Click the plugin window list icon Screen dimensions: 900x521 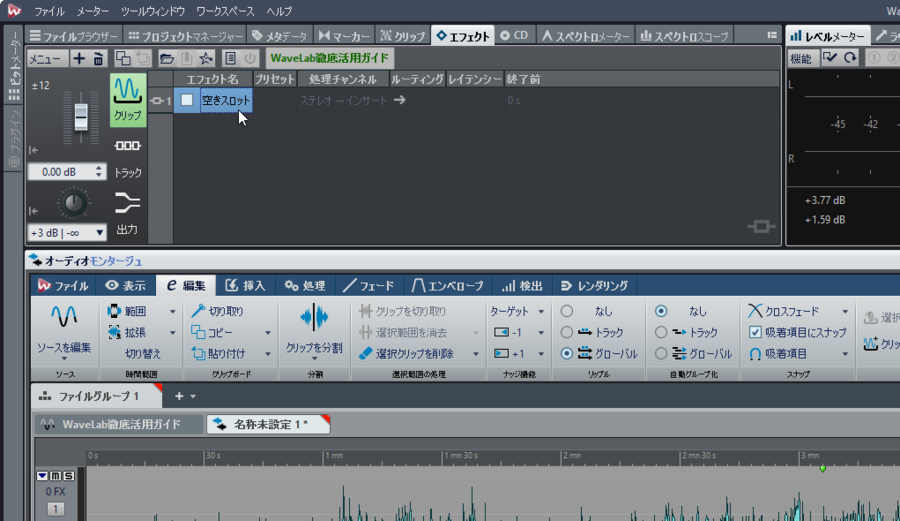(230, 59)
